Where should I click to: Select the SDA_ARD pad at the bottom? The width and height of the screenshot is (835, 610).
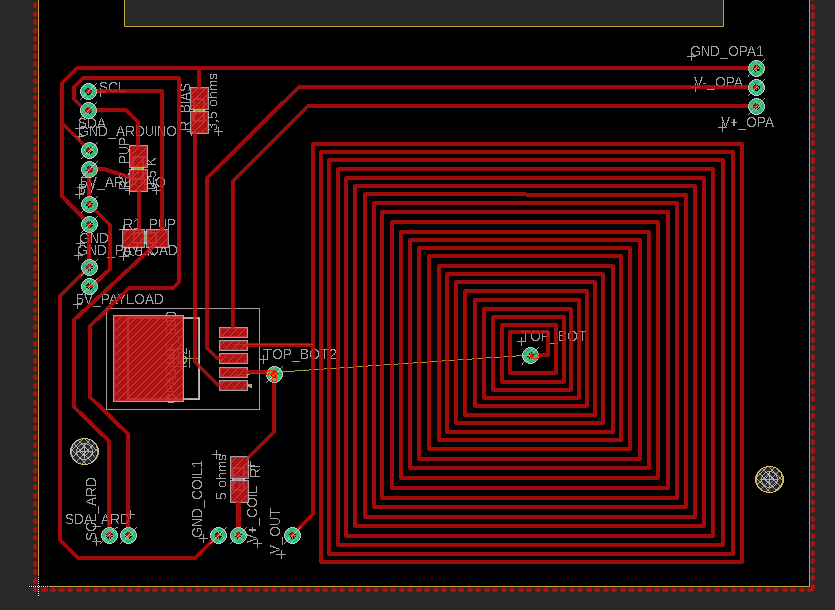pyautogui.click(x=128, y=536)
